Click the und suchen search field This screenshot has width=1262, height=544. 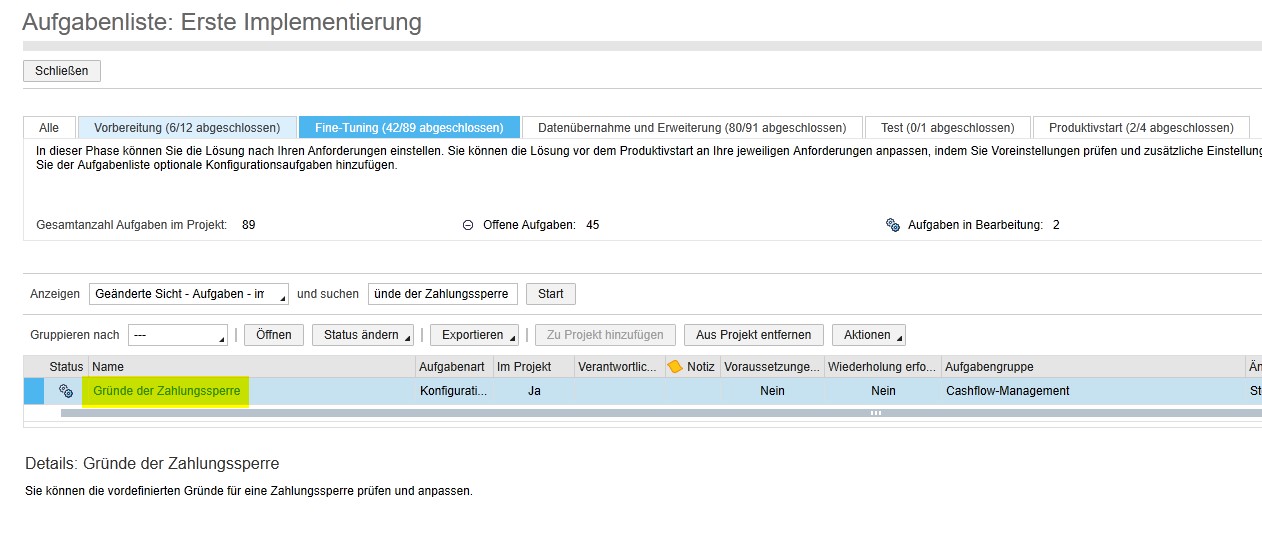tap(443, 294)
